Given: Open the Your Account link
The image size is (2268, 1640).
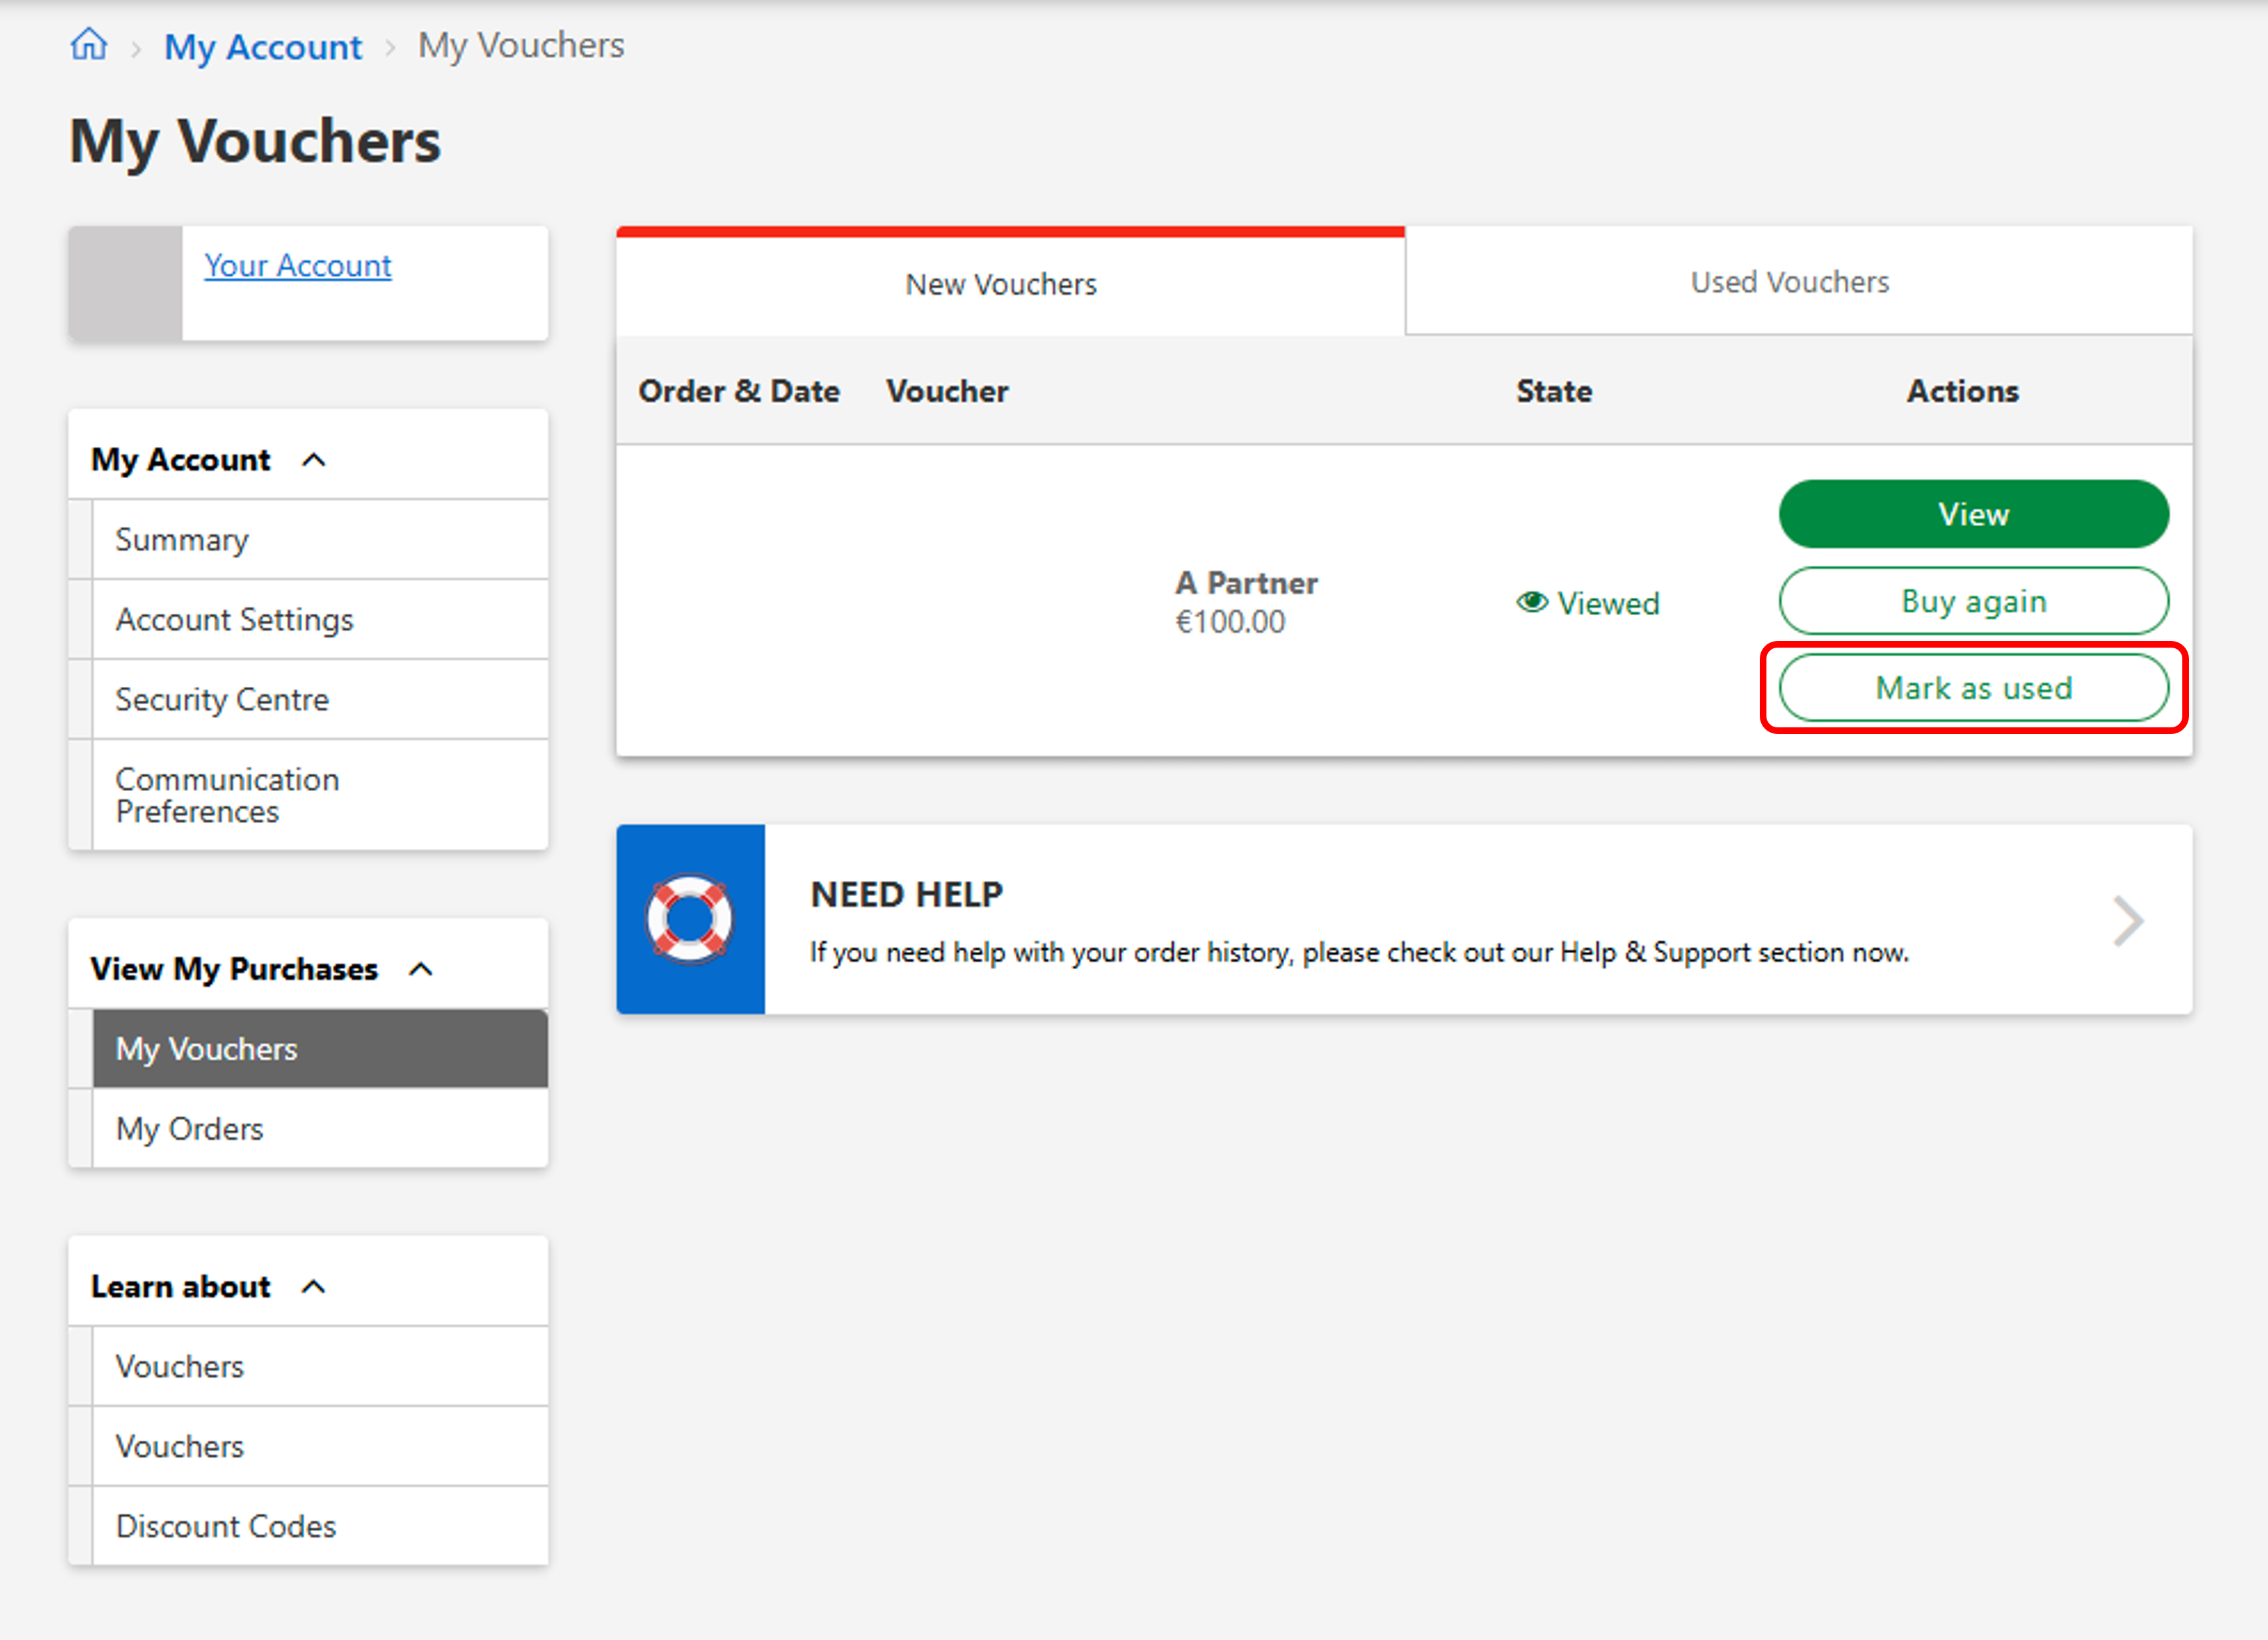Looking at the screenshot, I should coord(298,265).
